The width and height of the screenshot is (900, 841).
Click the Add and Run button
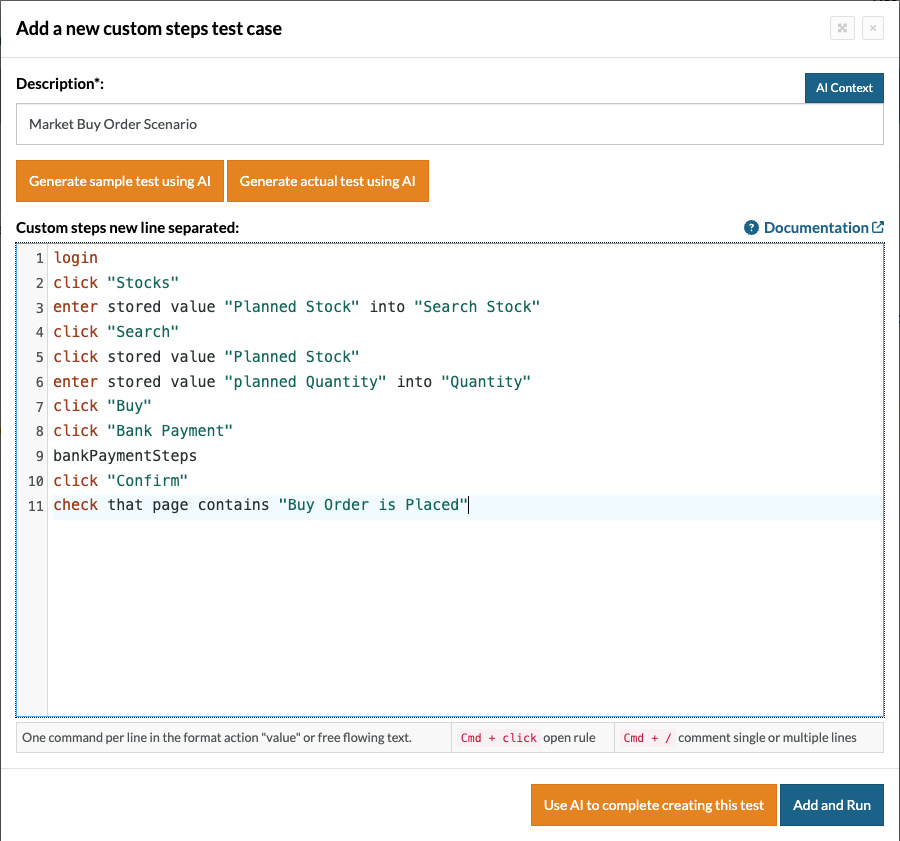point(831,805)
